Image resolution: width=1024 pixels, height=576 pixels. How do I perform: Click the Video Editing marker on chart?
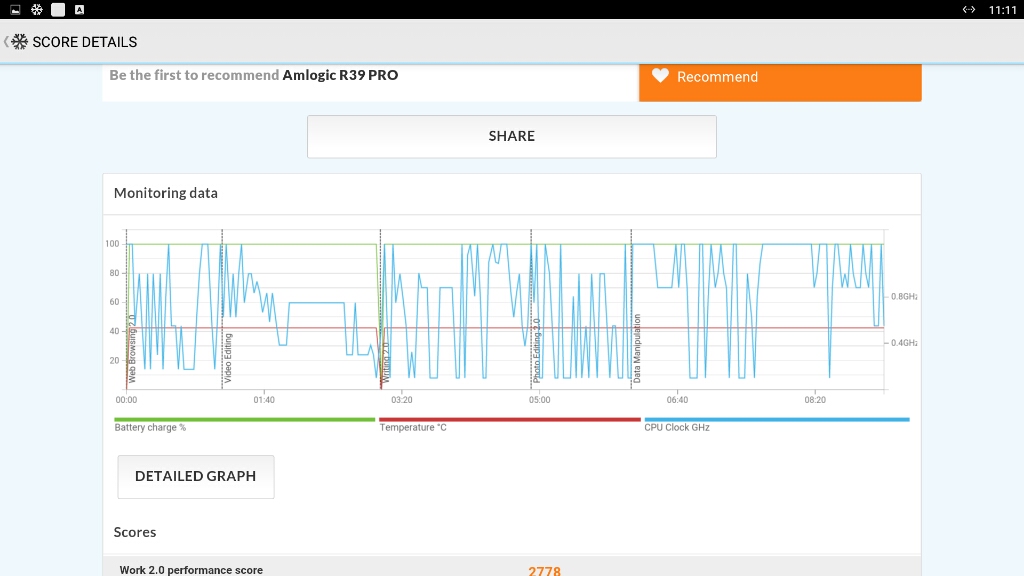(228, 358)
